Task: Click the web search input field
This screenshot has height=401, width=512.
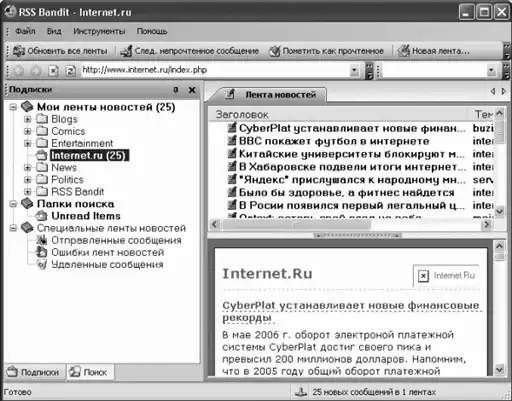Action: coord(434,70)
